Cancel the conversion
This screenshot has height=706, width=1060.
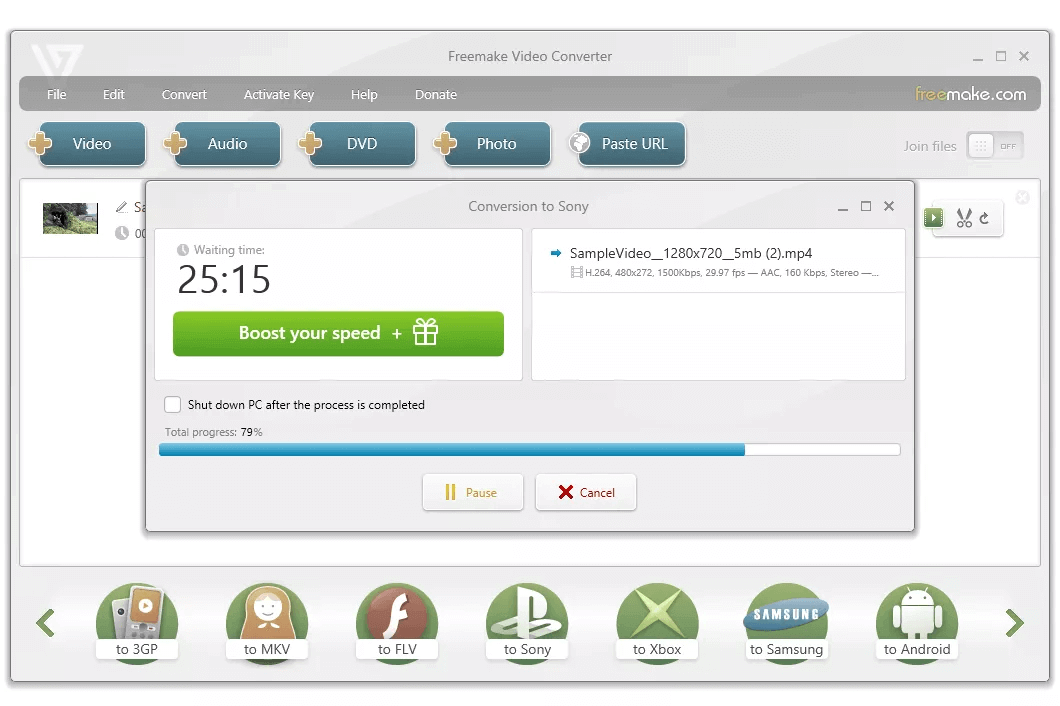point(585,492)
